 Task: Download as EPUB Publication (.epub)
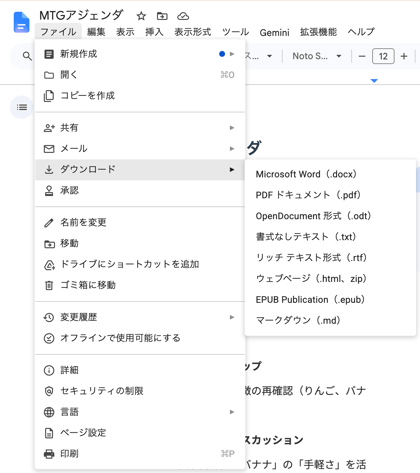coord(330,300)
